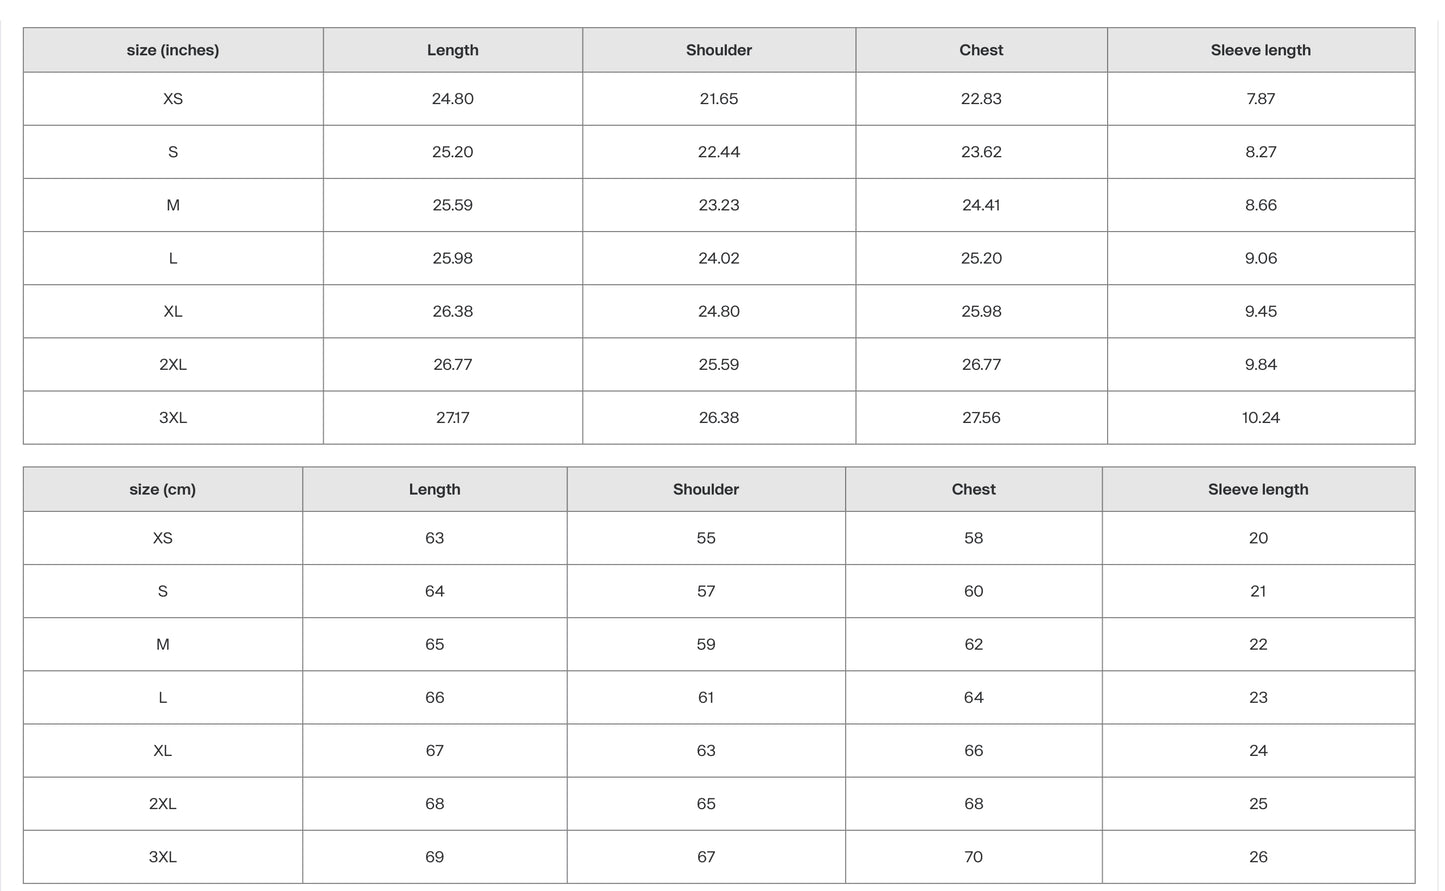The height and width of the screenshot is (891, 1445).
Task: Click the "size (inches)" column header
Action: (173, 50)
